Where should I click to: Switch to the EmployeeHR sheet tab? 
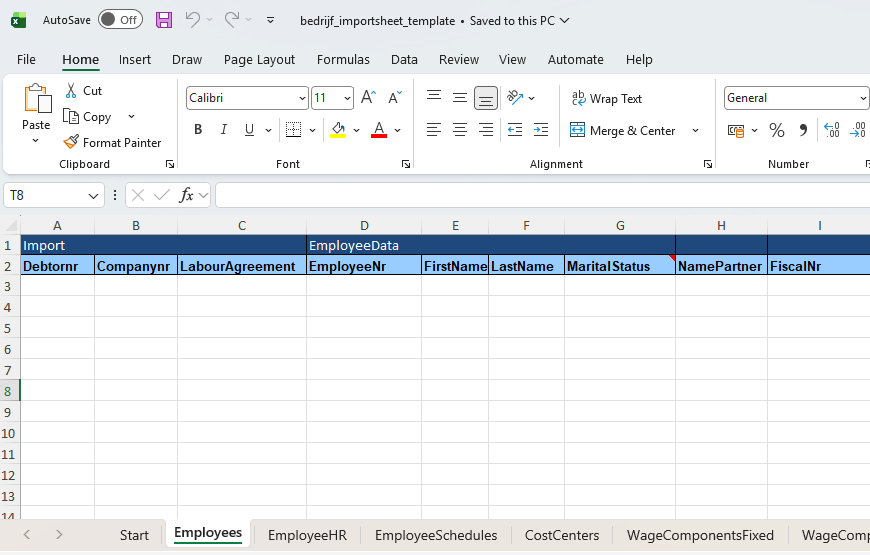coord(307,535)
